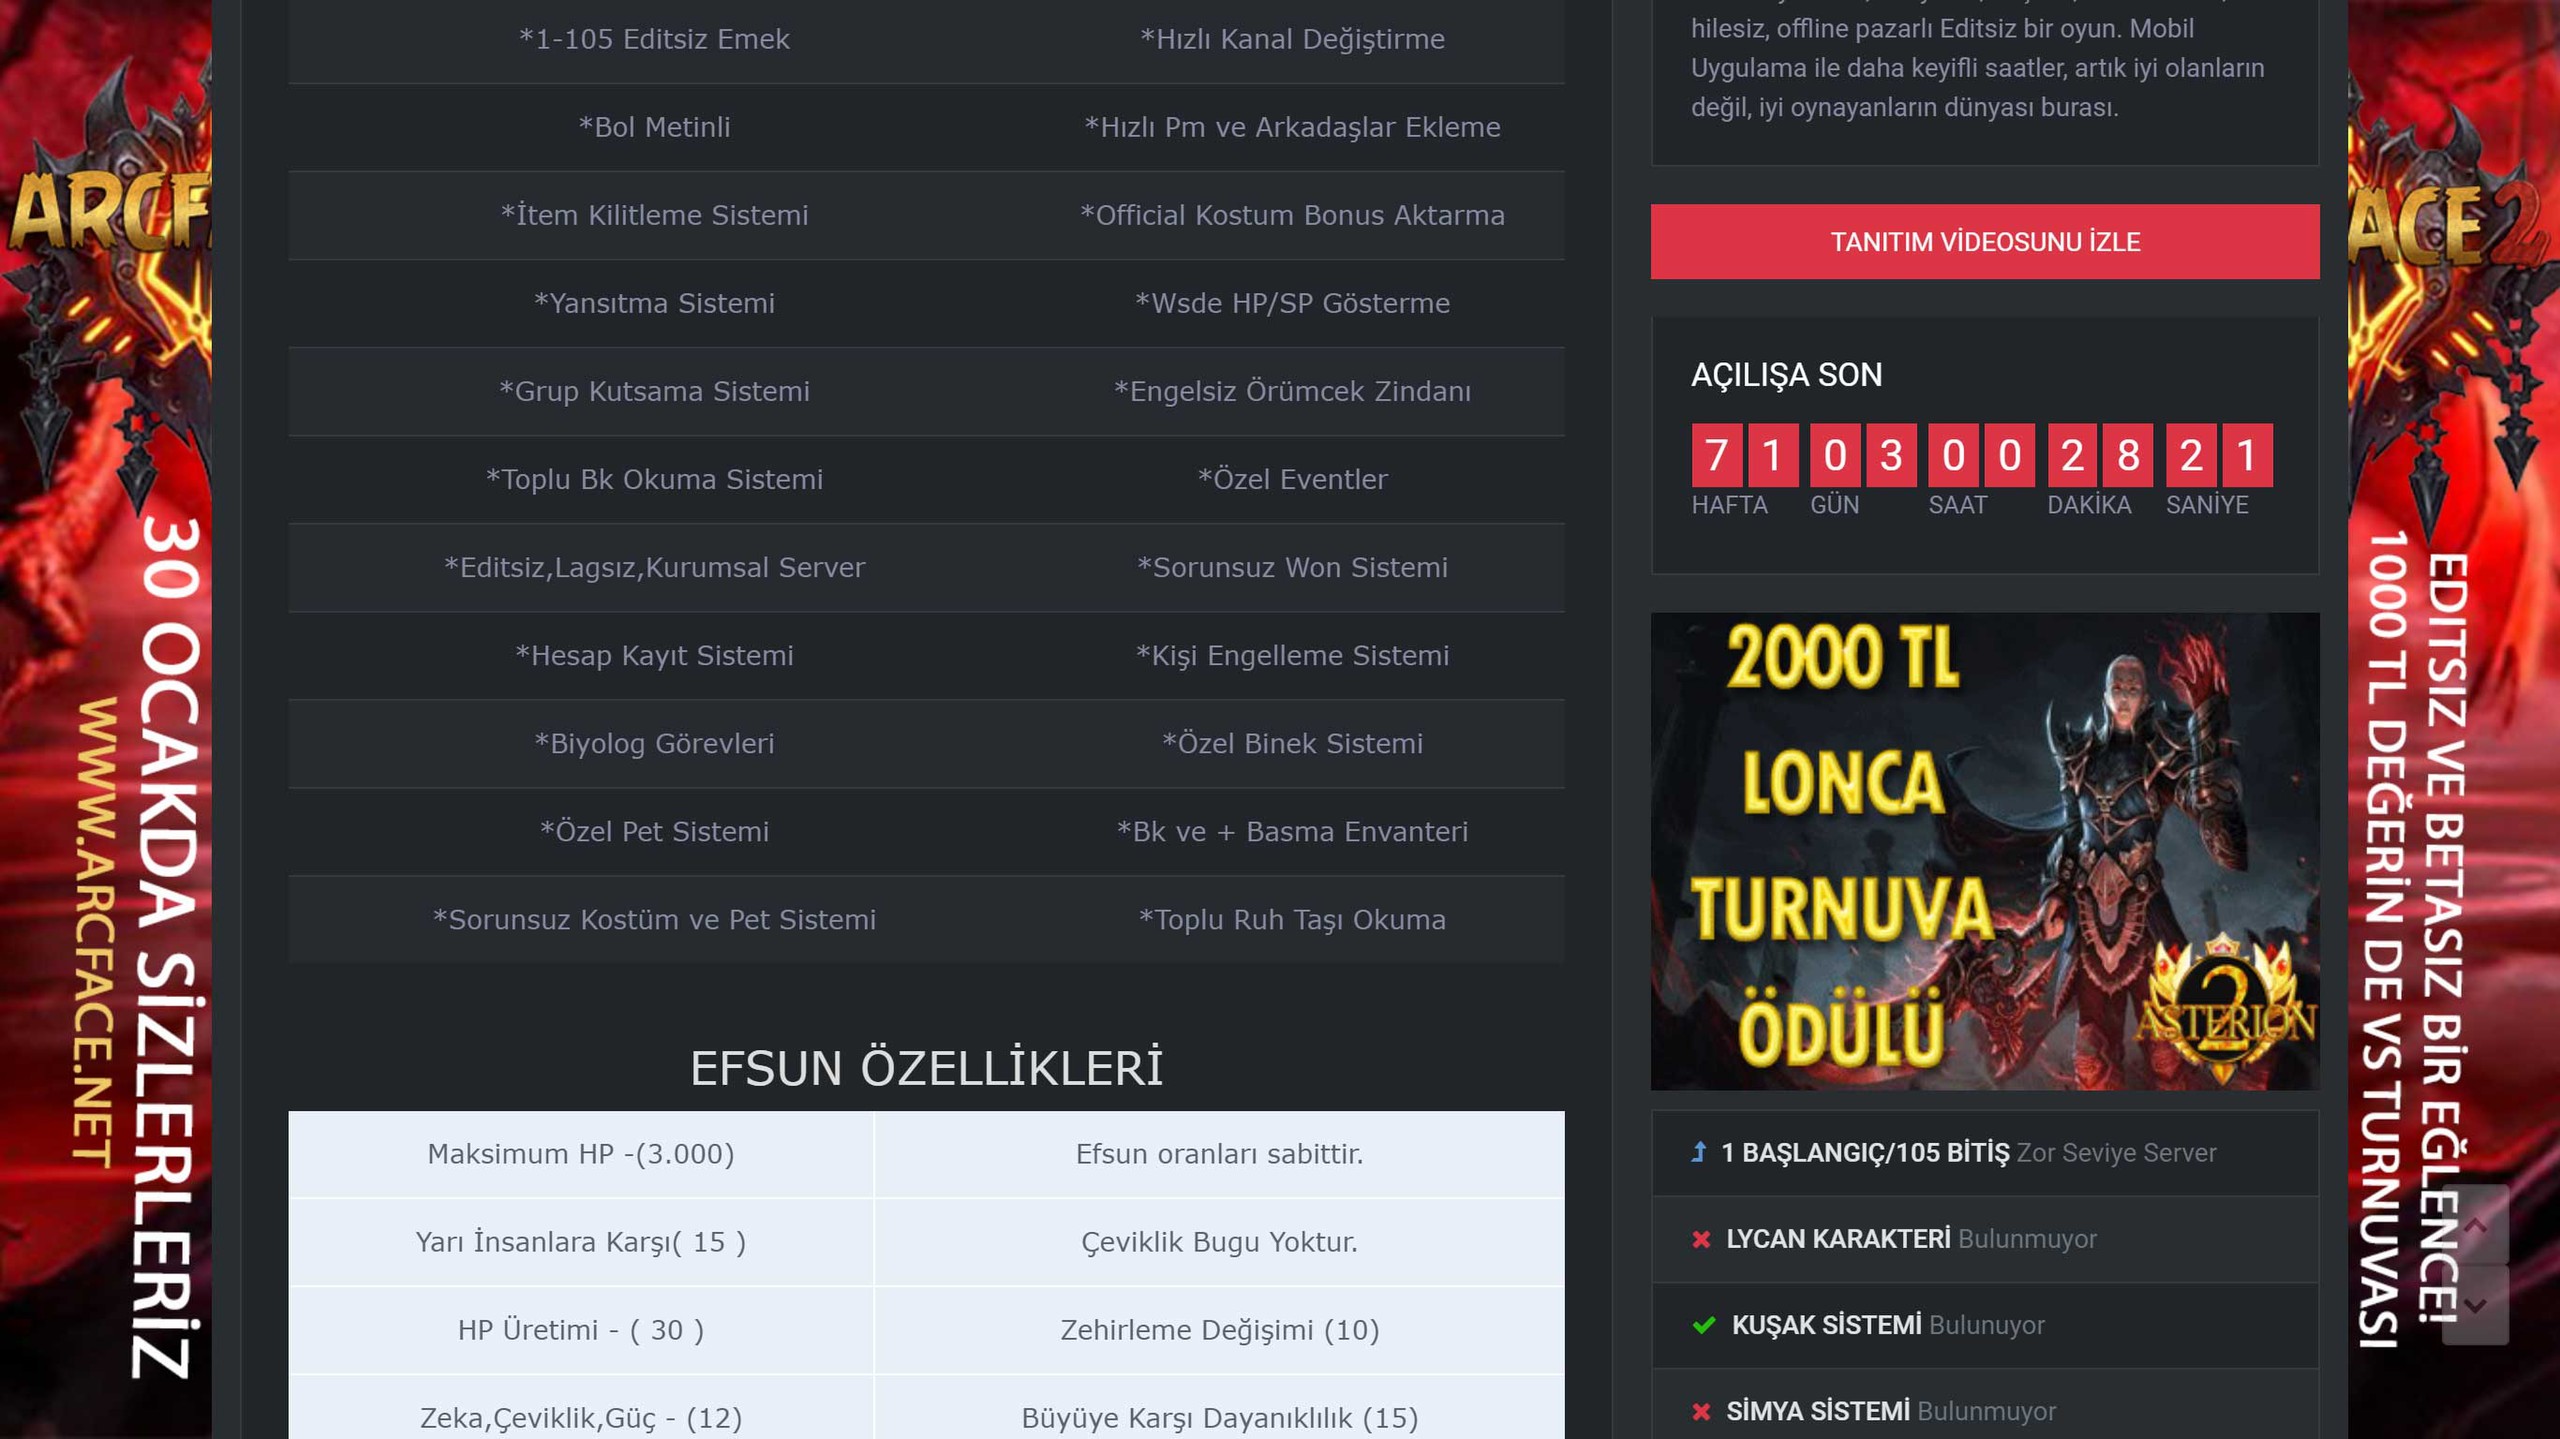Click the '1 BAŞLANGIÇ/105 BİTİŞ' row text
The image size is (2560, 1439).
click(x=1968, y=1153)
